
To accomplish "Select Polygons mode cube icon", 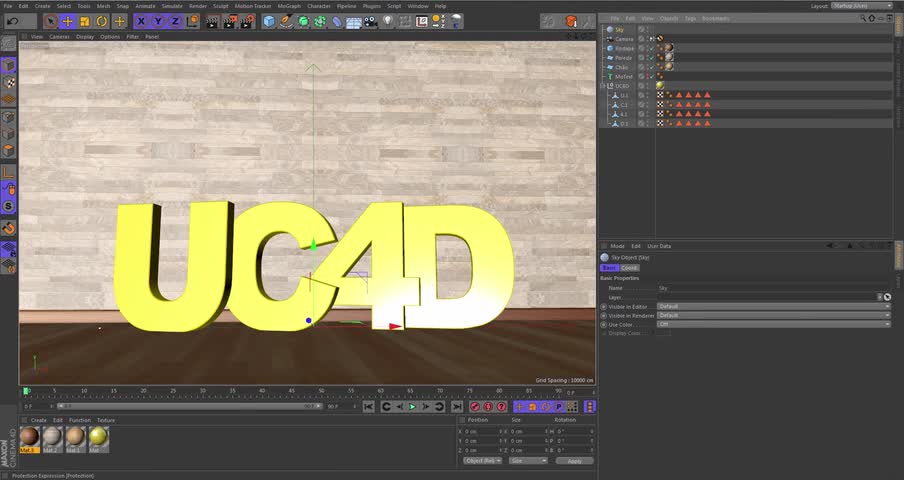I will [x=9, y=150].
